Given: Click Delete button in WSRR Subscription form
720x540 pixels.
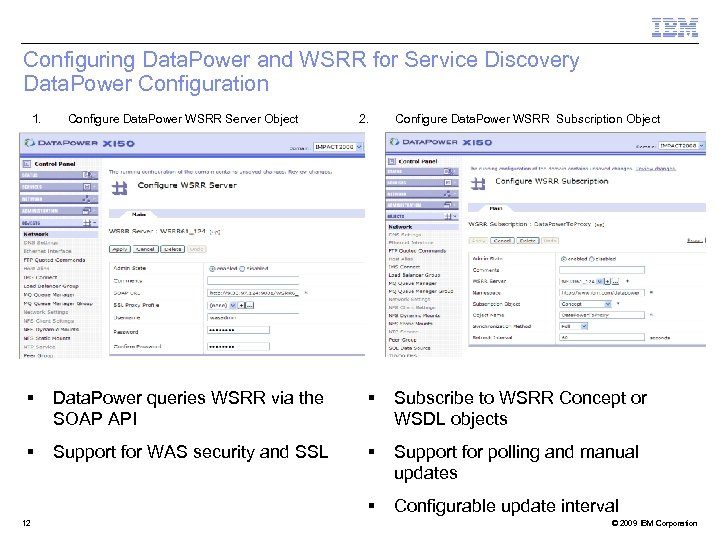Looking at the screenshot, I should pyautogui.click(x=528, y=241).
